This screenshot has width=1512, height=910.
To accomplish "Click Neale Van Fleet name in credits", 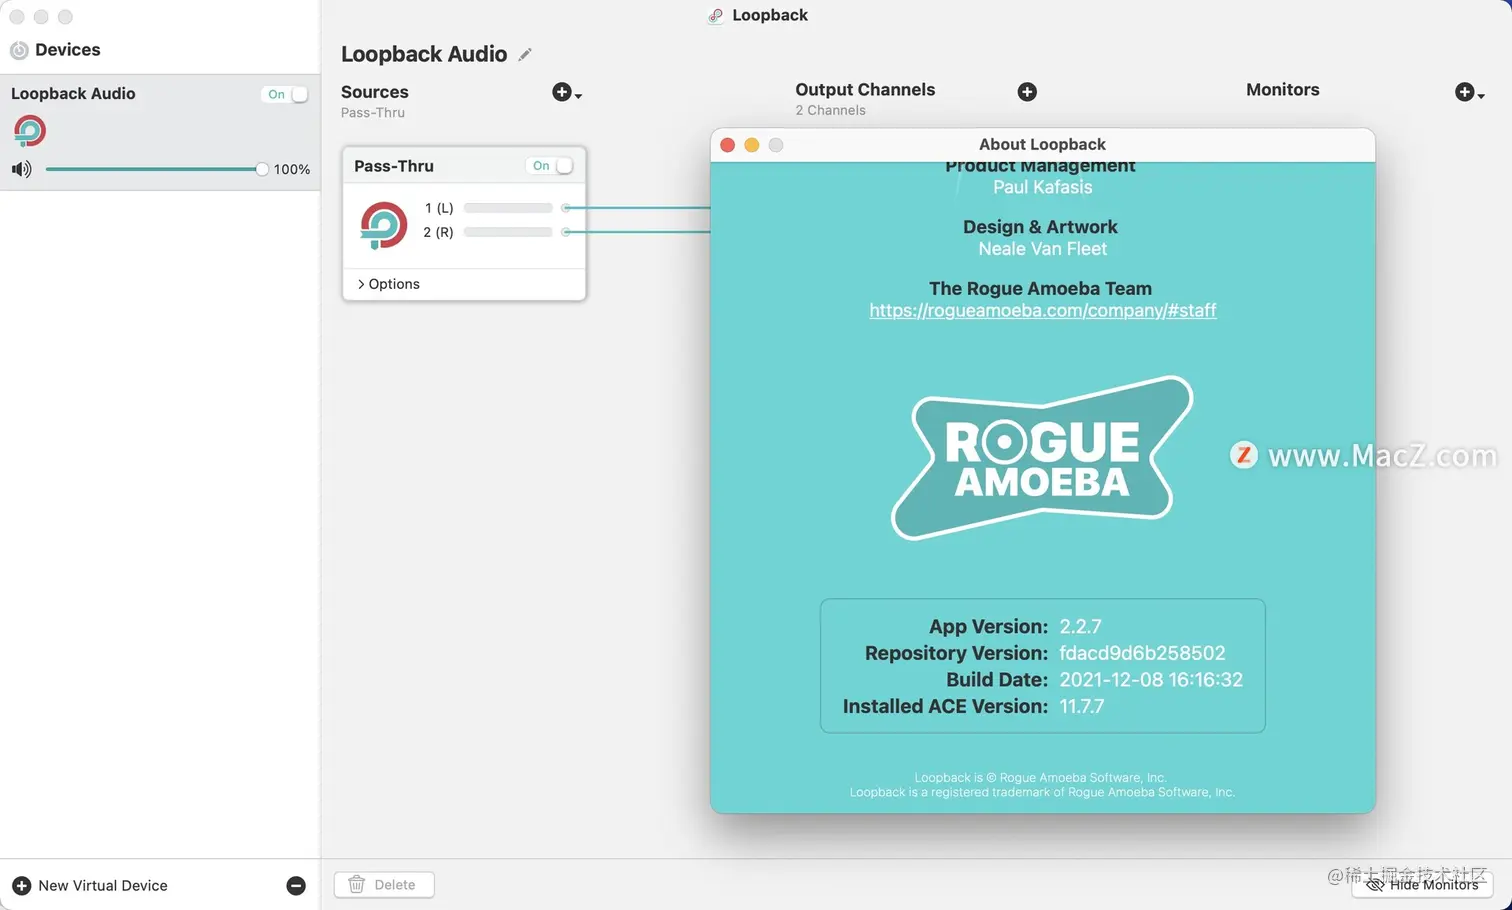I will click(1042, 249).
